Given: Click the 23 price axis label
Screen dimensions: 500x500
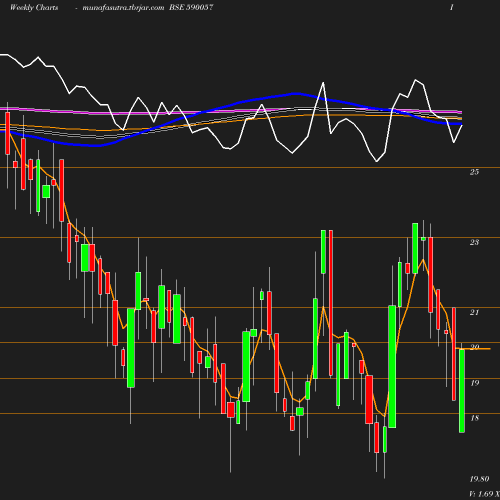Looking at the screenshot, I should [x=474, y=242].
